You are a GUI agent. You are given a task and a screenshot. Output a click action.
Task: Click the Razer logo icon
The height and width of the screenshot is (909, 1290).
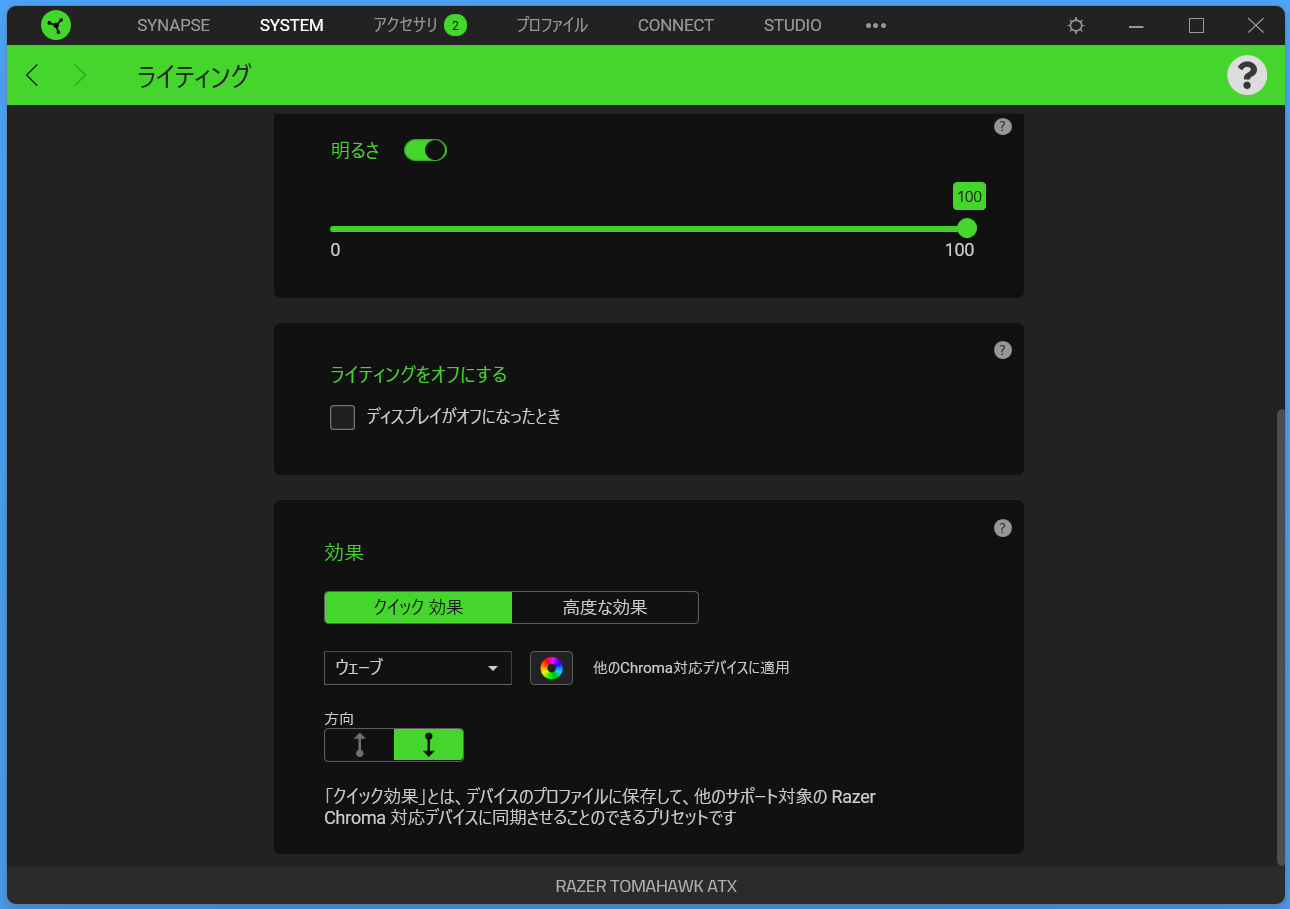(x=56, y=25)
